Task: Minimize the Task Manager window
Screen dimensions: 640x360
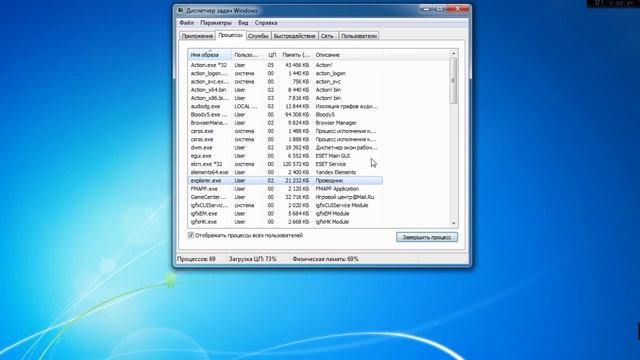Action: coord(426,8)
